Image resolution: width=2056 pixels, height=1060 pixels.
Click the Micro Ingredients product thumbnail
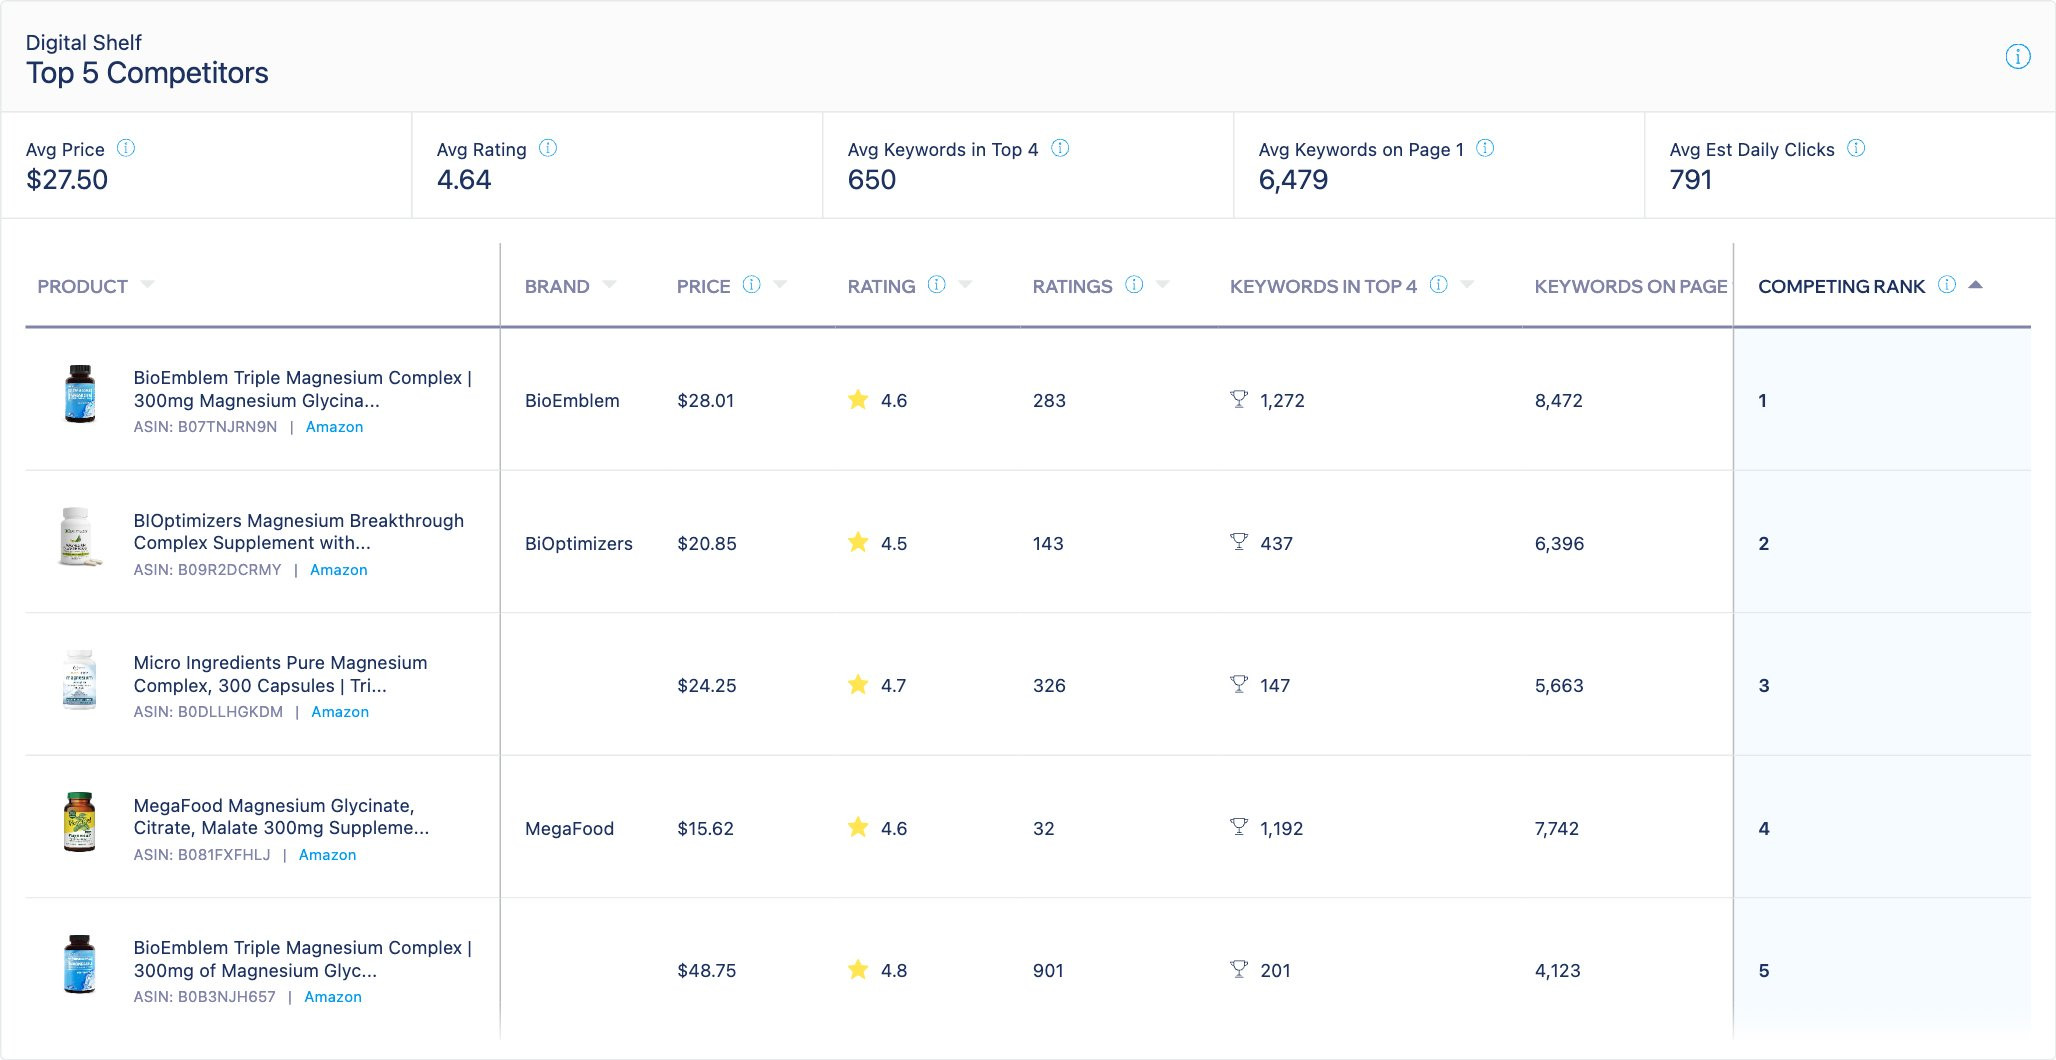point(79,681)
